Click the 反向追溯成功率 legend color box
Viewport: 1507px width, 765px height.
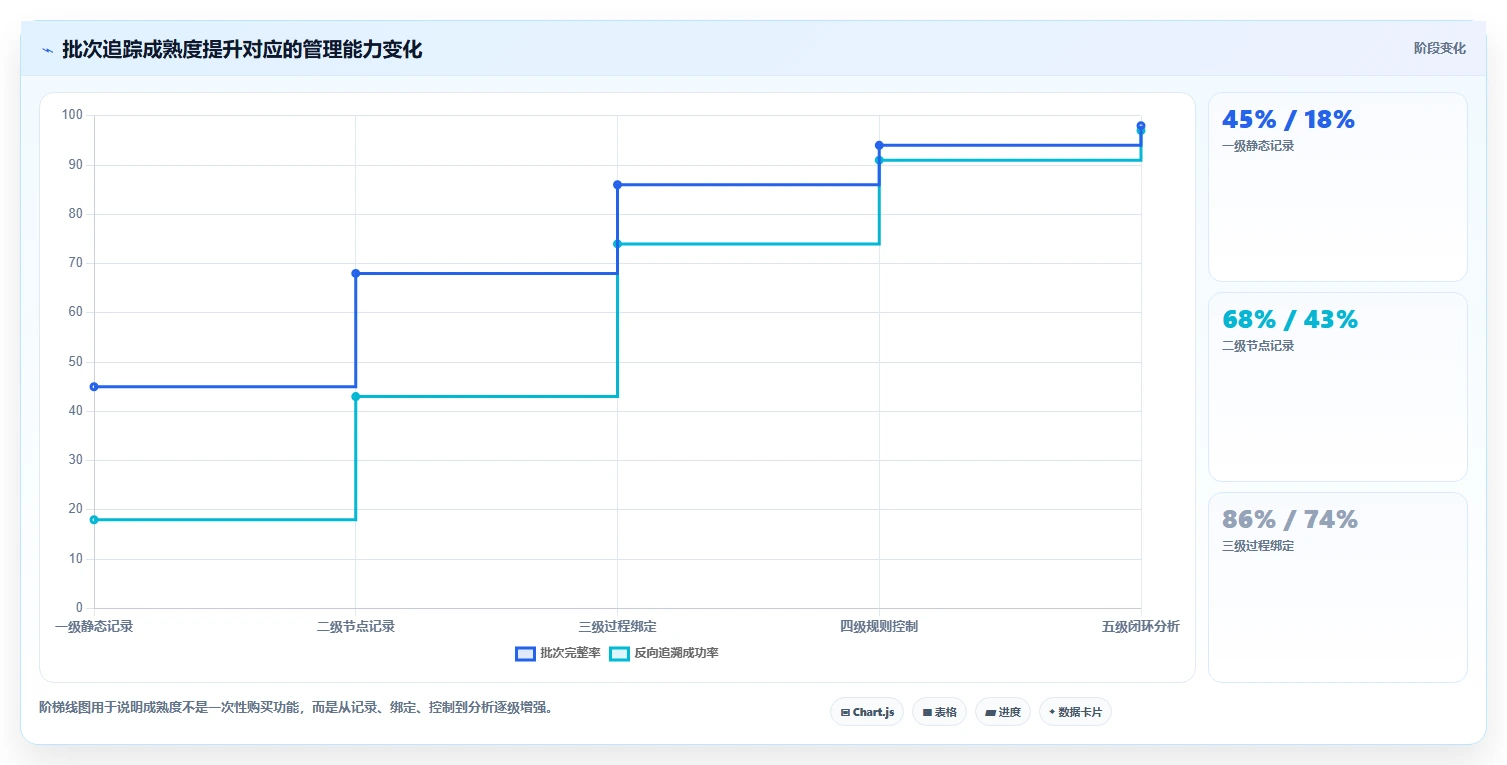click(619, 653)
